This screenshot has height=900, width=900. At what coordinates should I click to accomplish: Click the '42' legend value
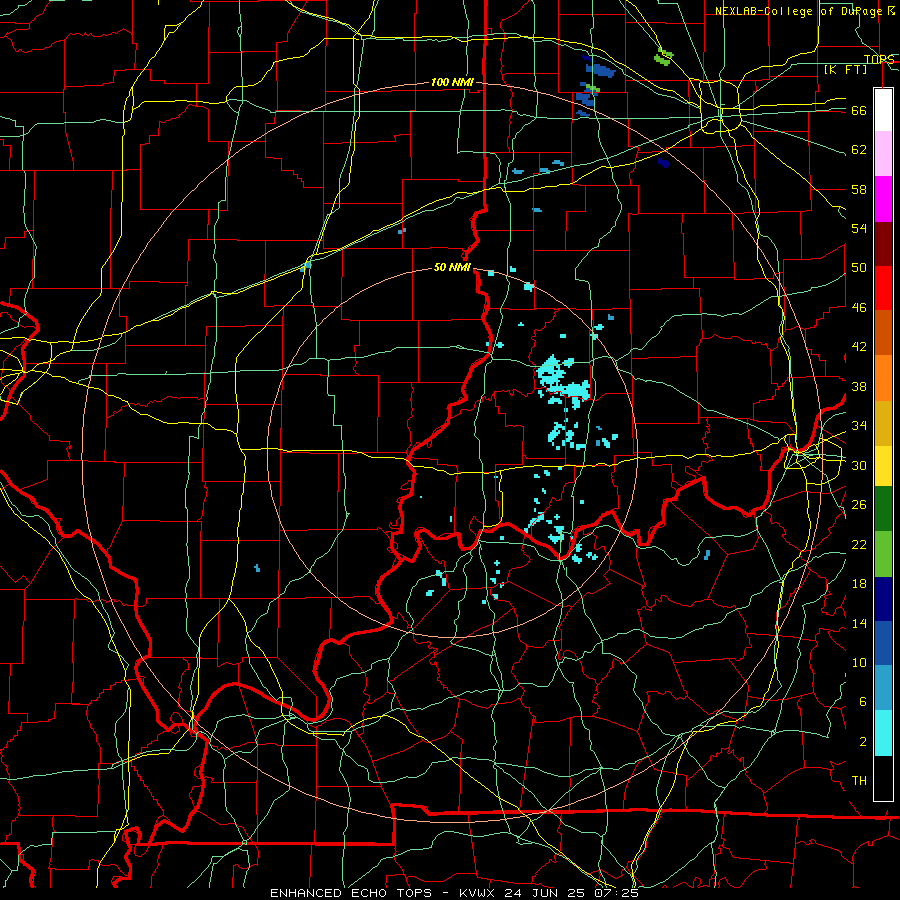(859, 347)
